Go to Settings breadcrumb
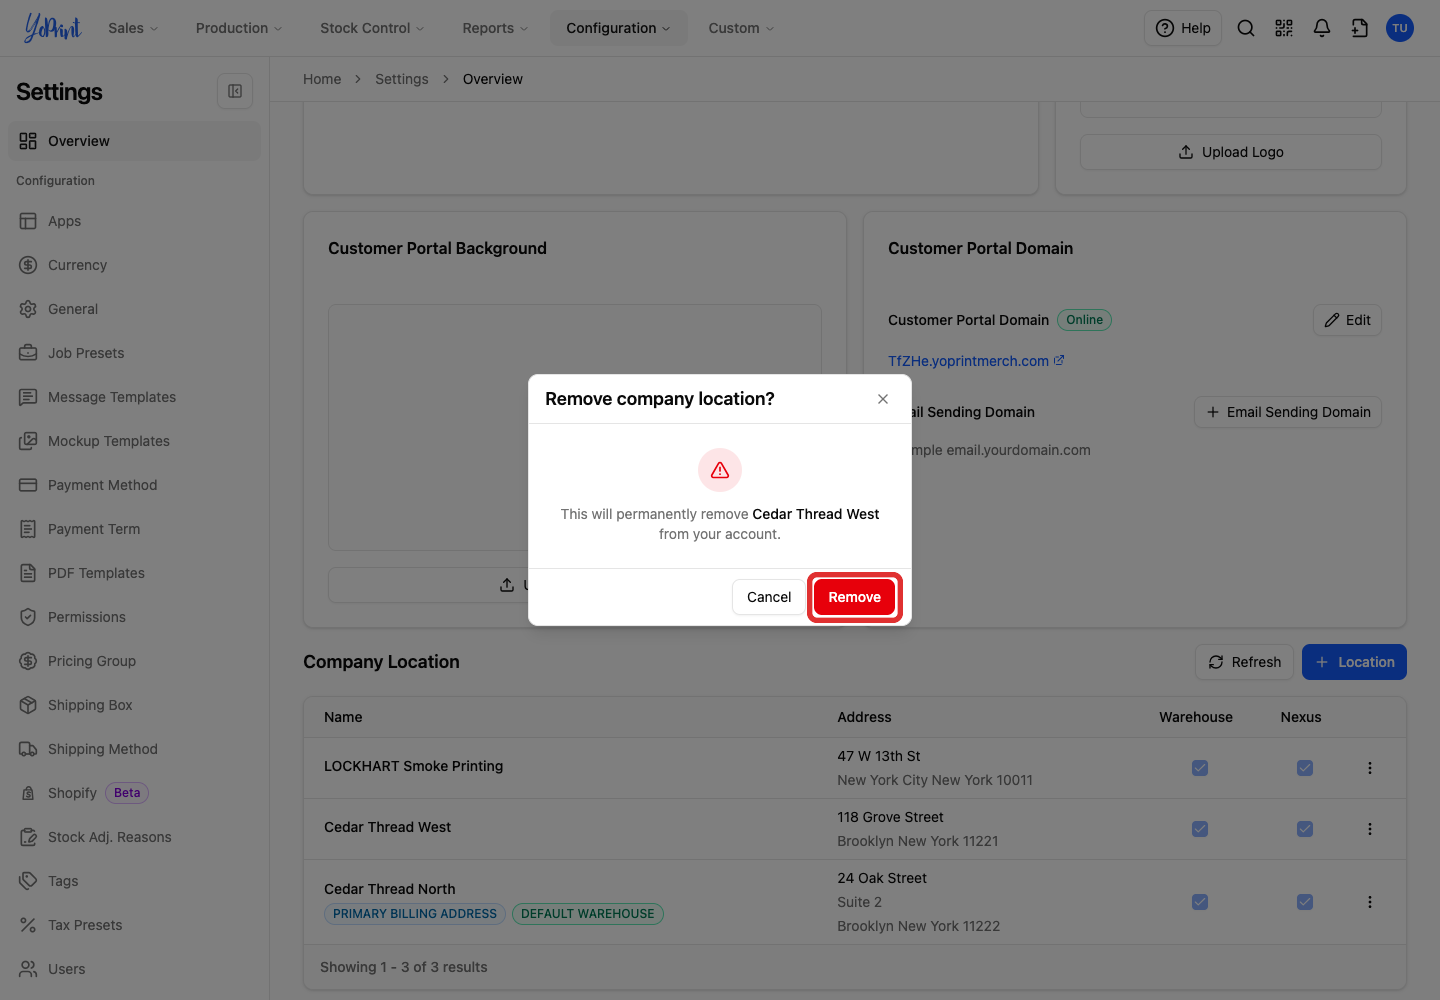Screen dimensions: 1440x1000 (x=402, y=79)
